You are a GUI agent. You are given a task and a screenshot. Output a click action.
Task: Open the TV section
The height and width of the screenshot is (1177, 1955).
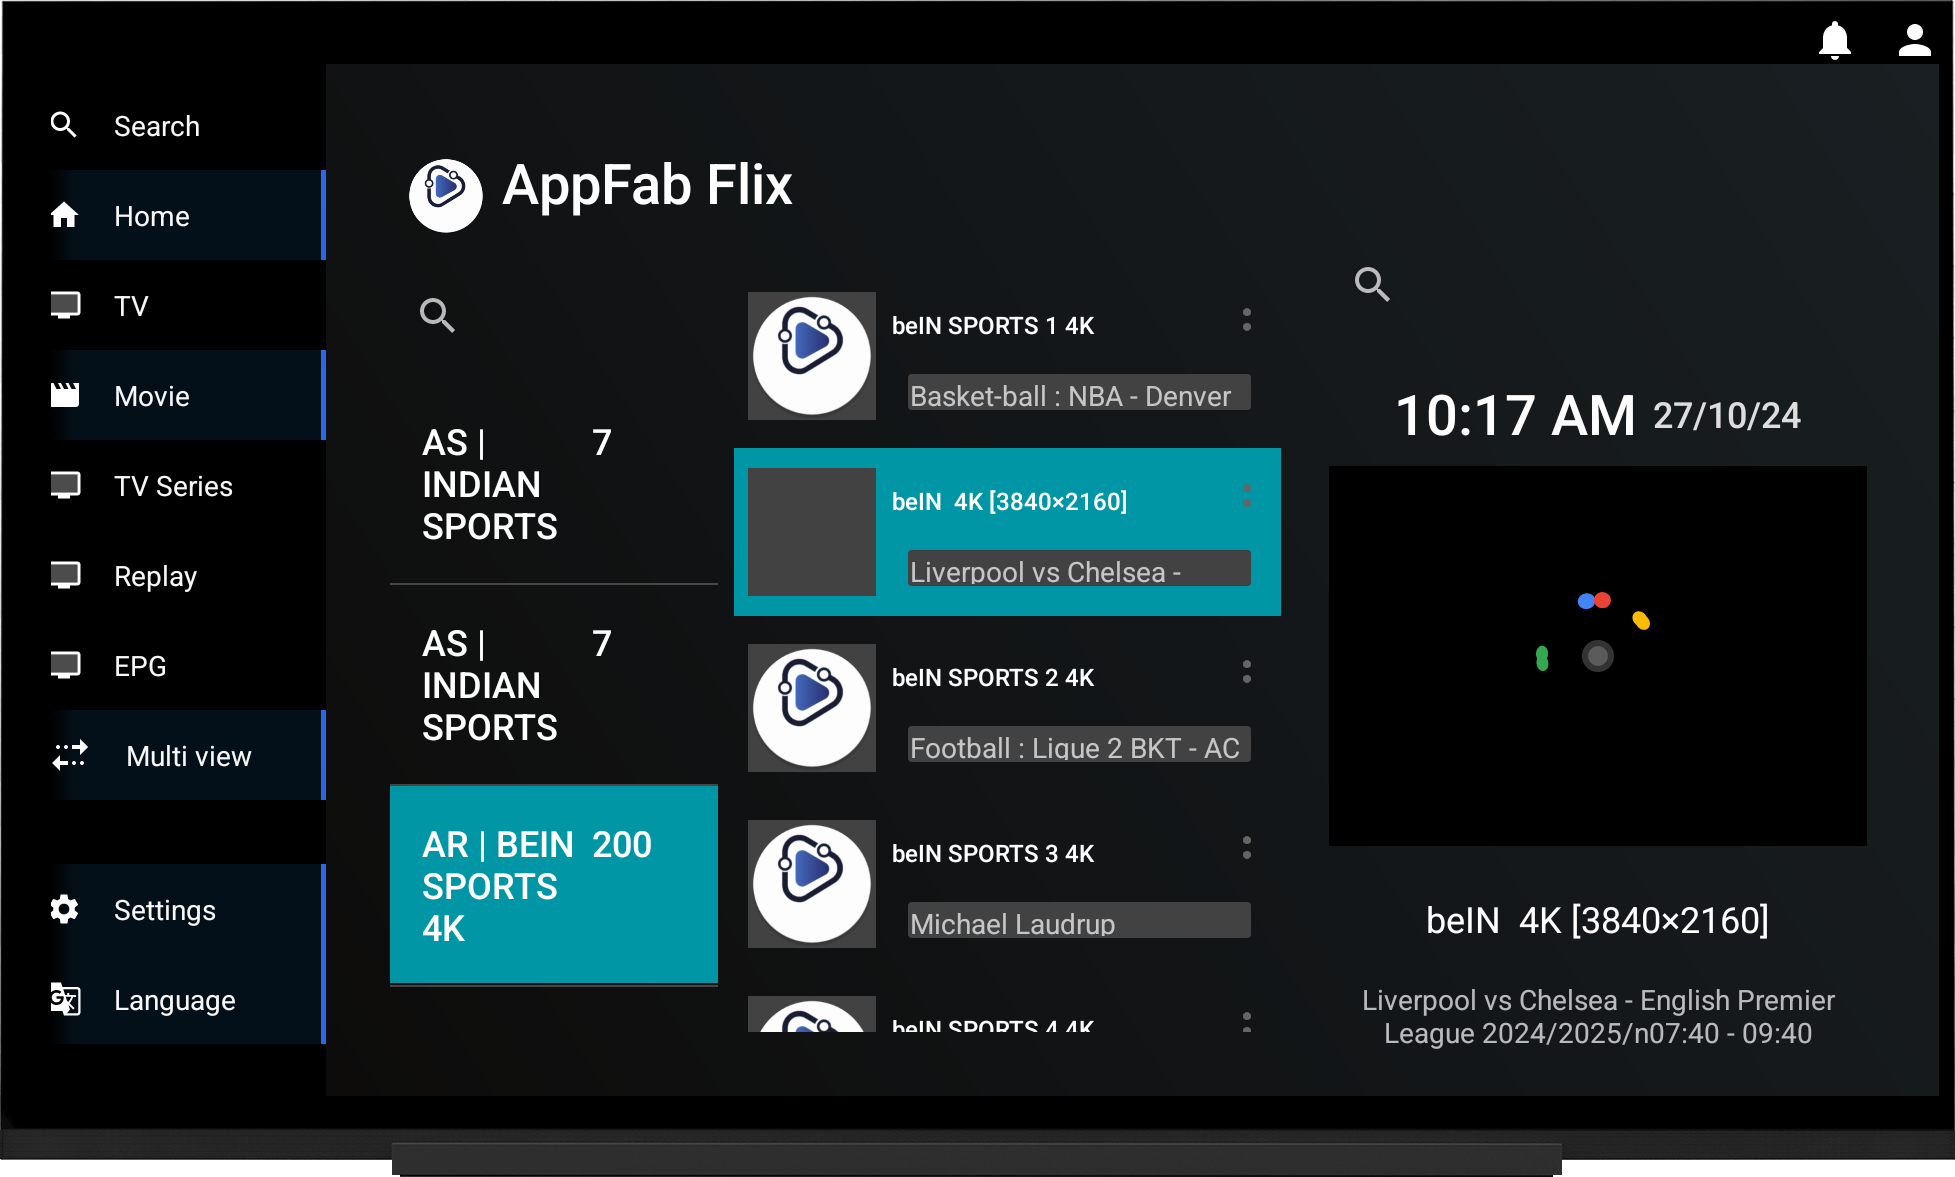(188, 305)
